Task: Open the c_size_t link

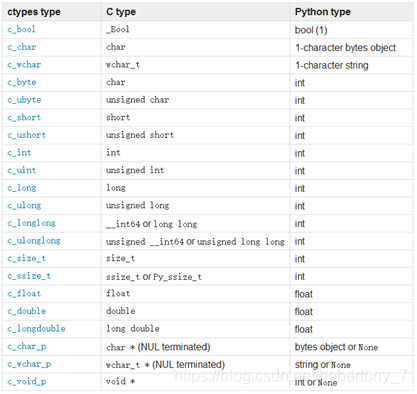Action: click(26, 258)
